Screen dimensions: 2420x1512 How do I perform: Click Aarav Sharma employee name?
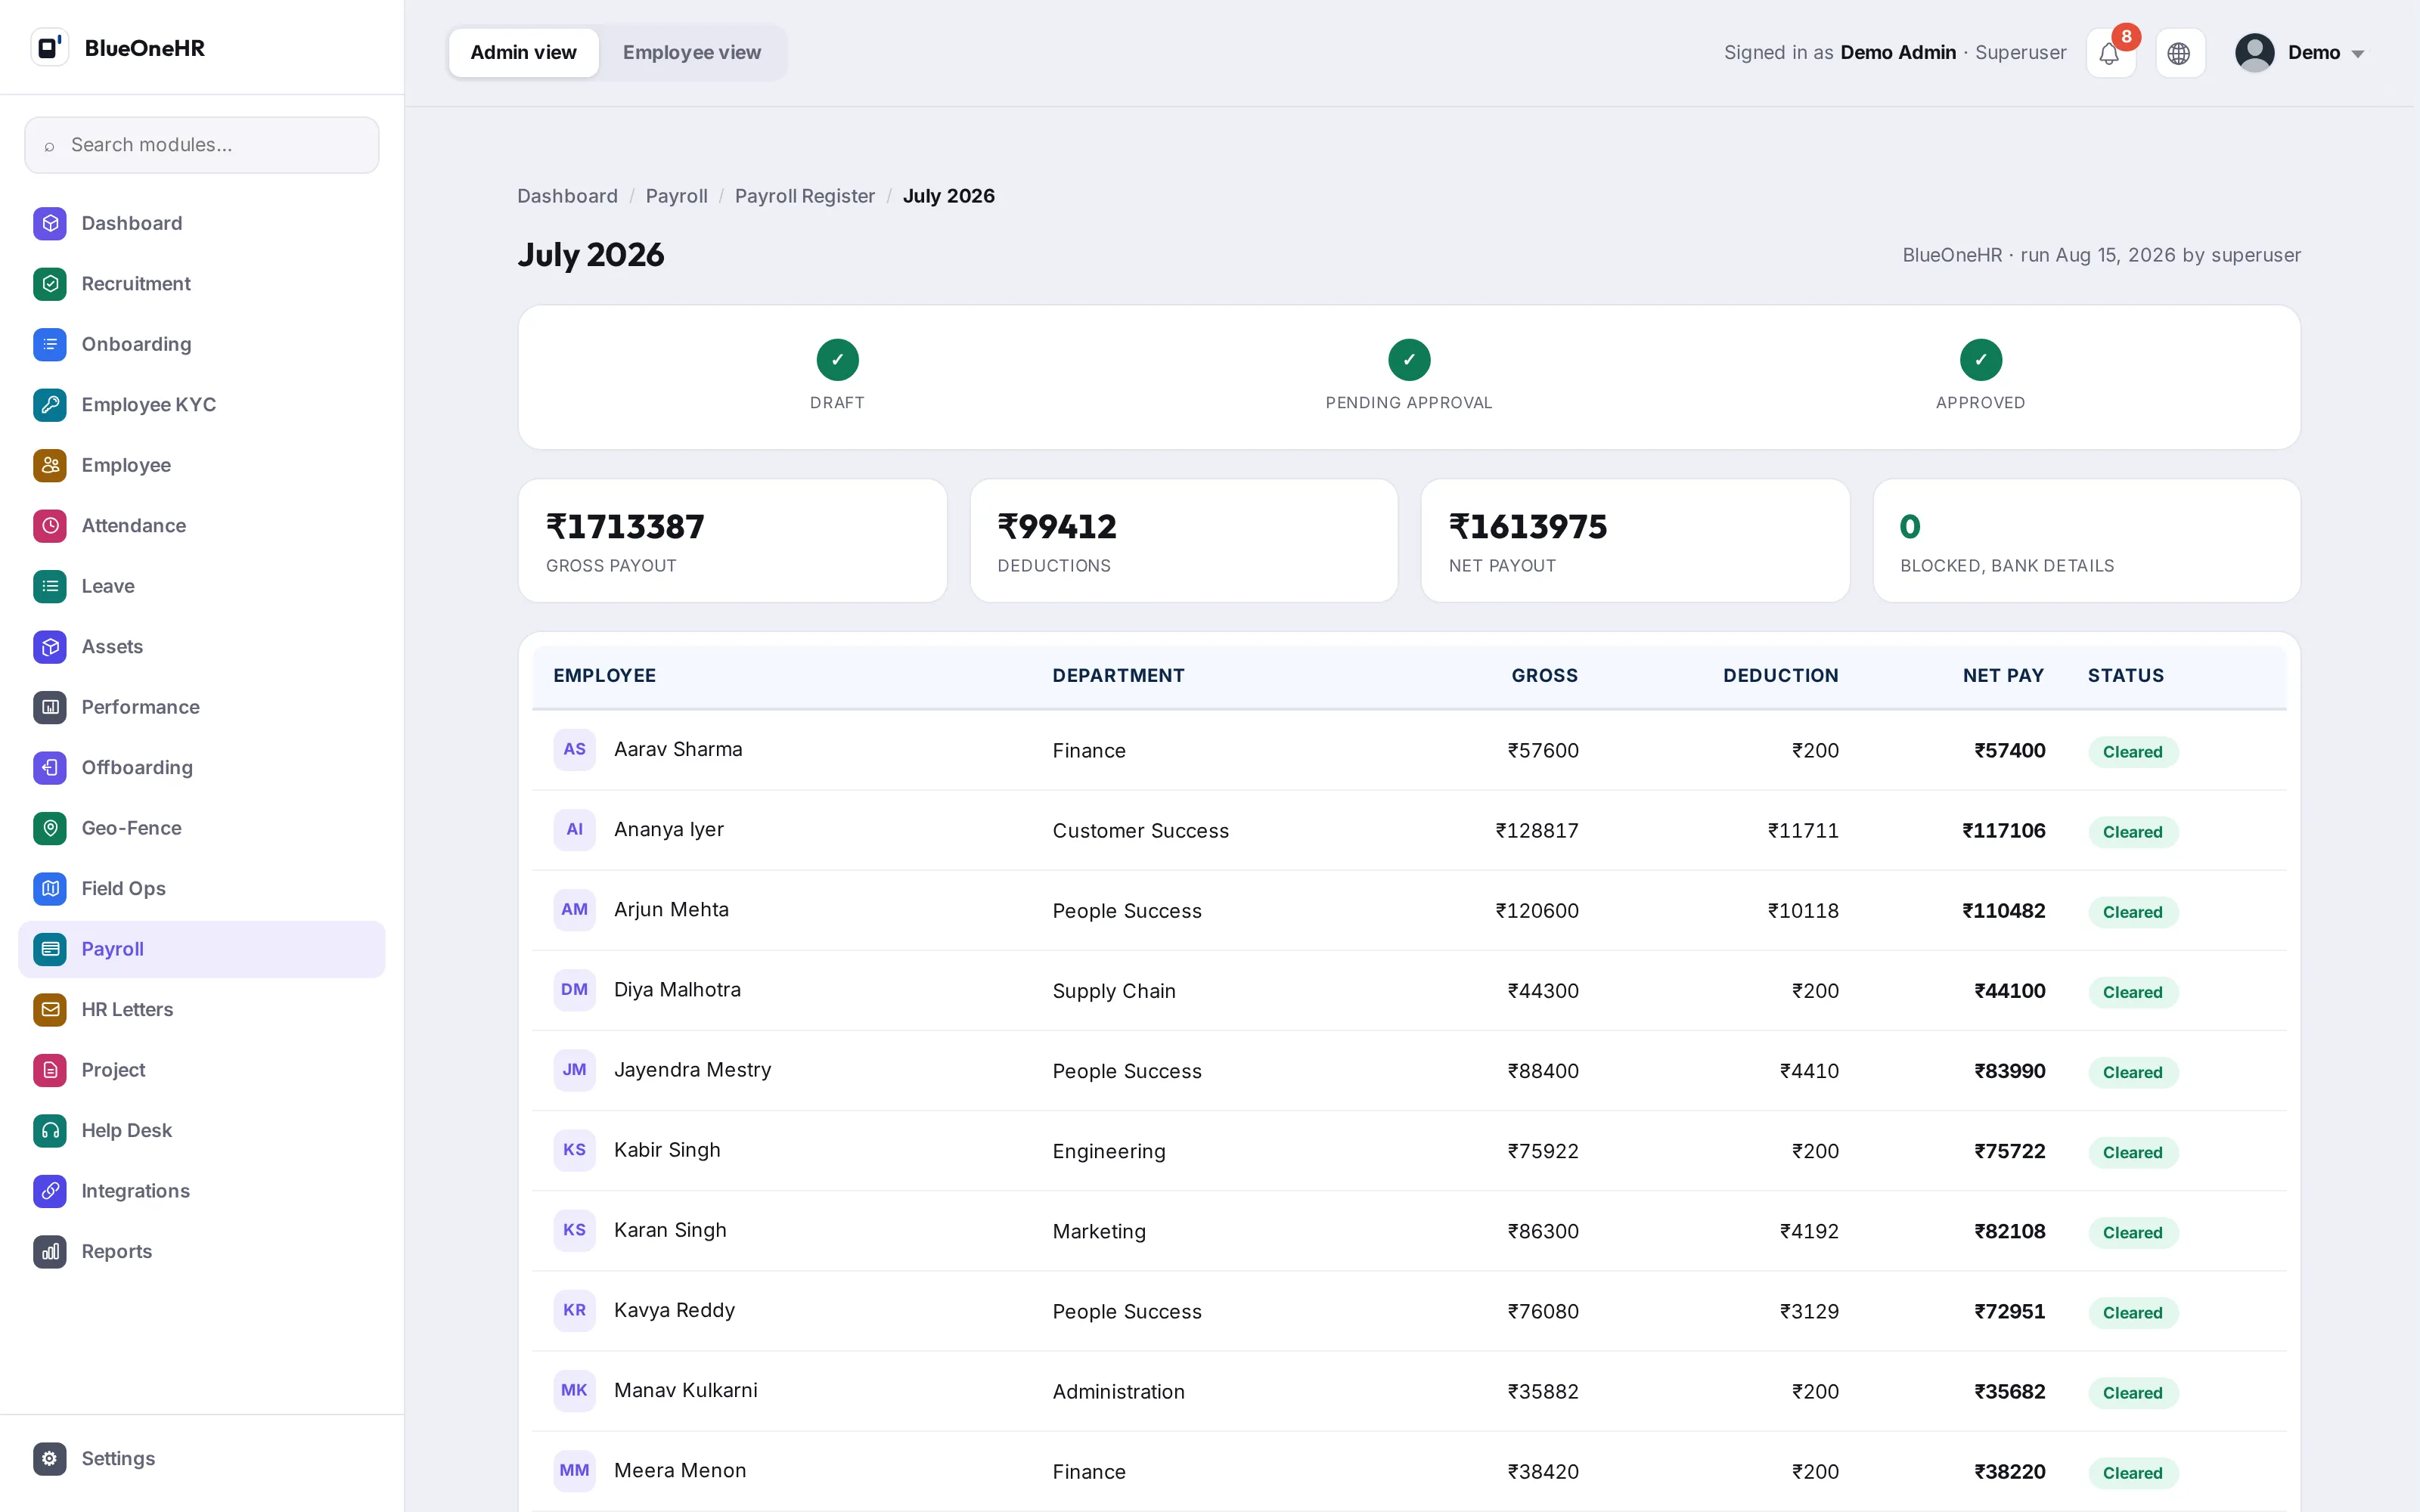tap(678, 749)
